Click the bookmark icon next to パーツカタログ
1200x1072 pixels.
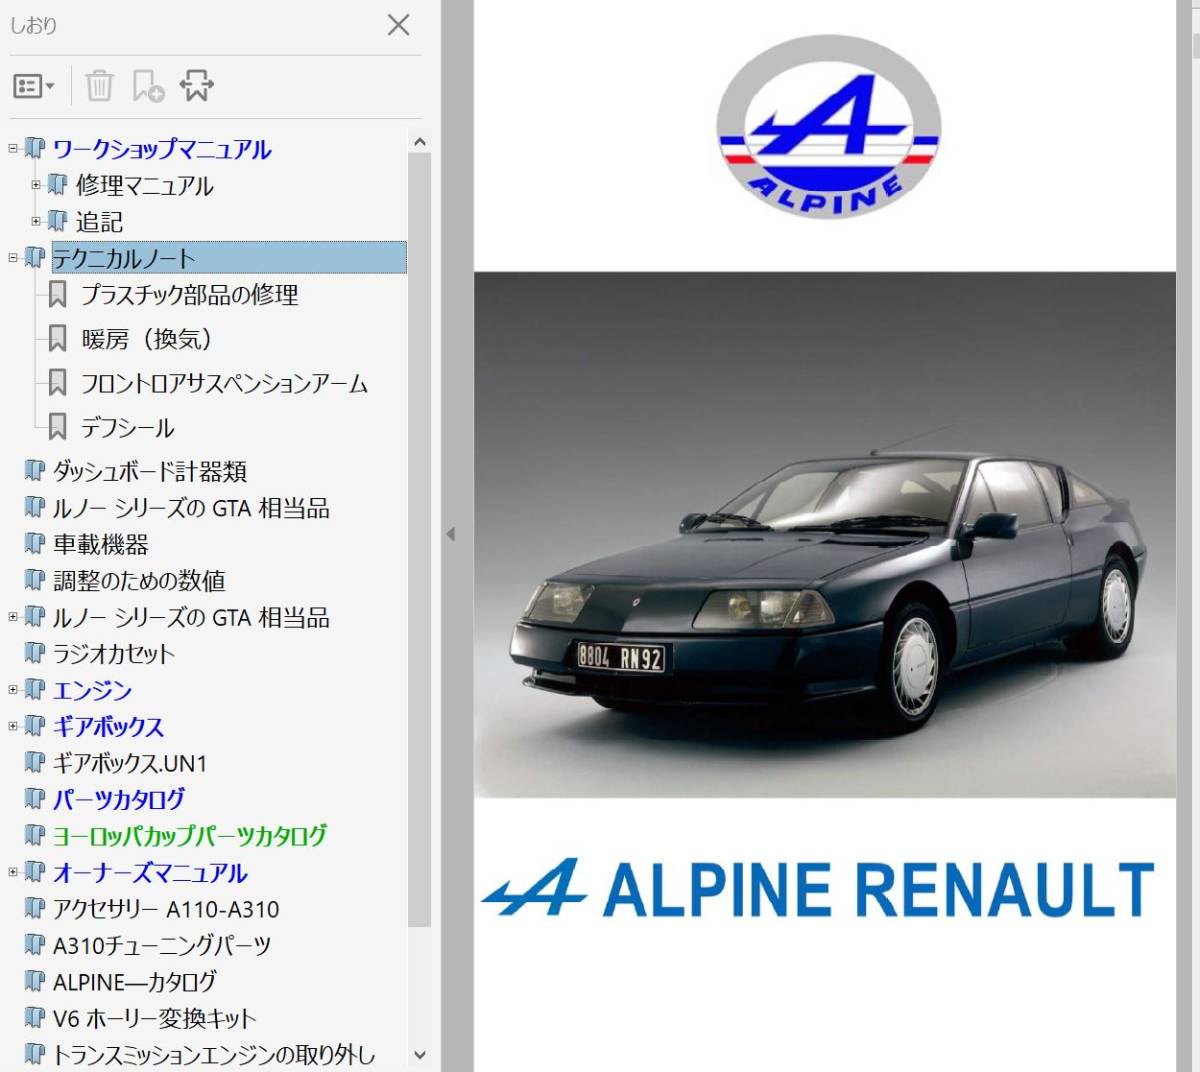click(33, 799)
